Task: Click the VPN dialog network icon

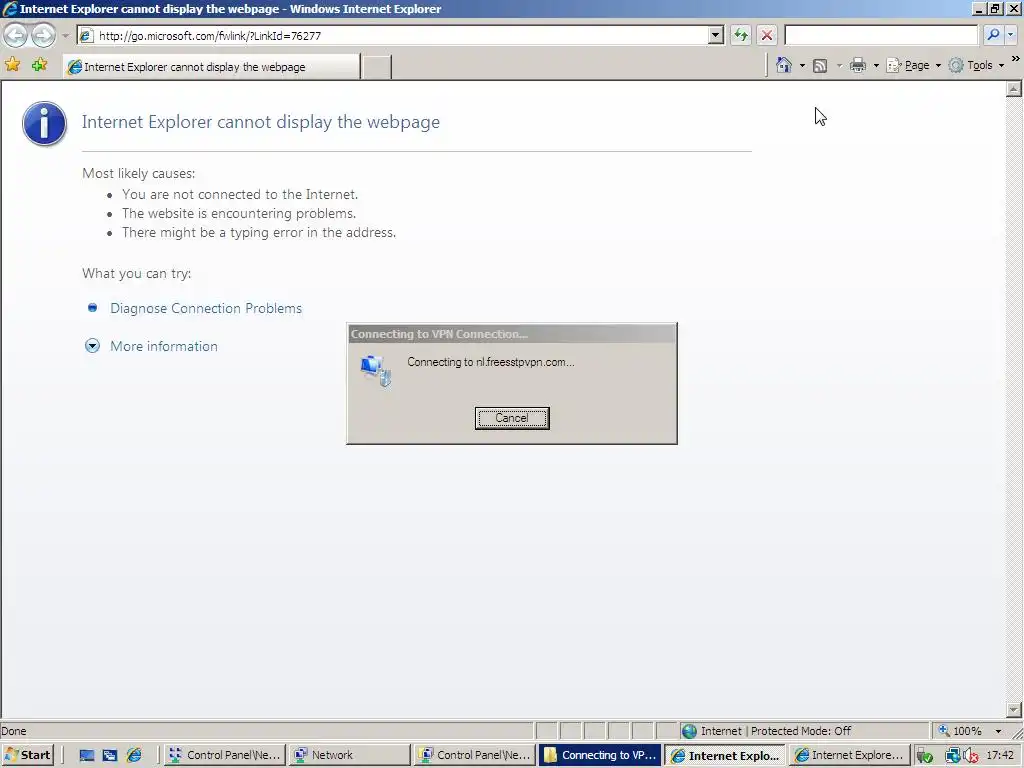Action: (376, 370)
